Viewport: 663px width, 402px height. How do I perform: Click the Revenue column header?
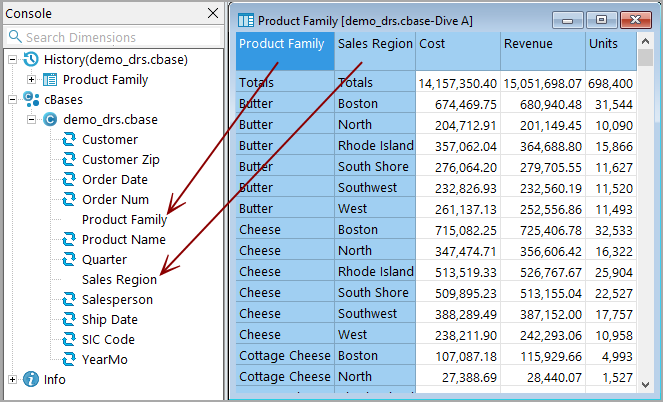pos(541,44)
